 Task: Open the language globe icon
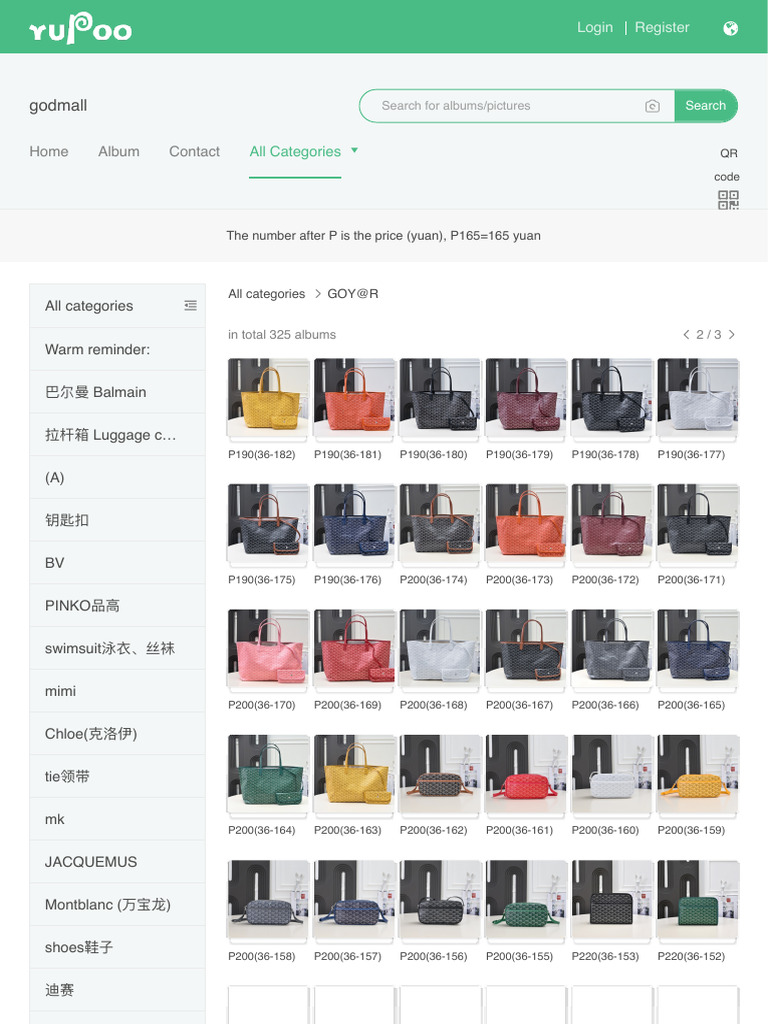coord(731,28)
